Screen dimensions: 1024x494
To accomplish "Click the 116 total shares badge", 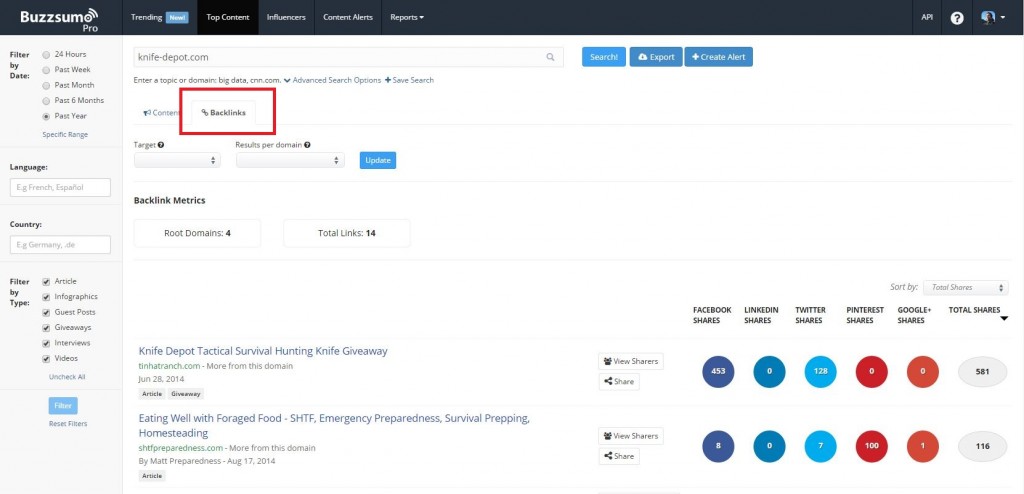I will (x=982, y=447).
